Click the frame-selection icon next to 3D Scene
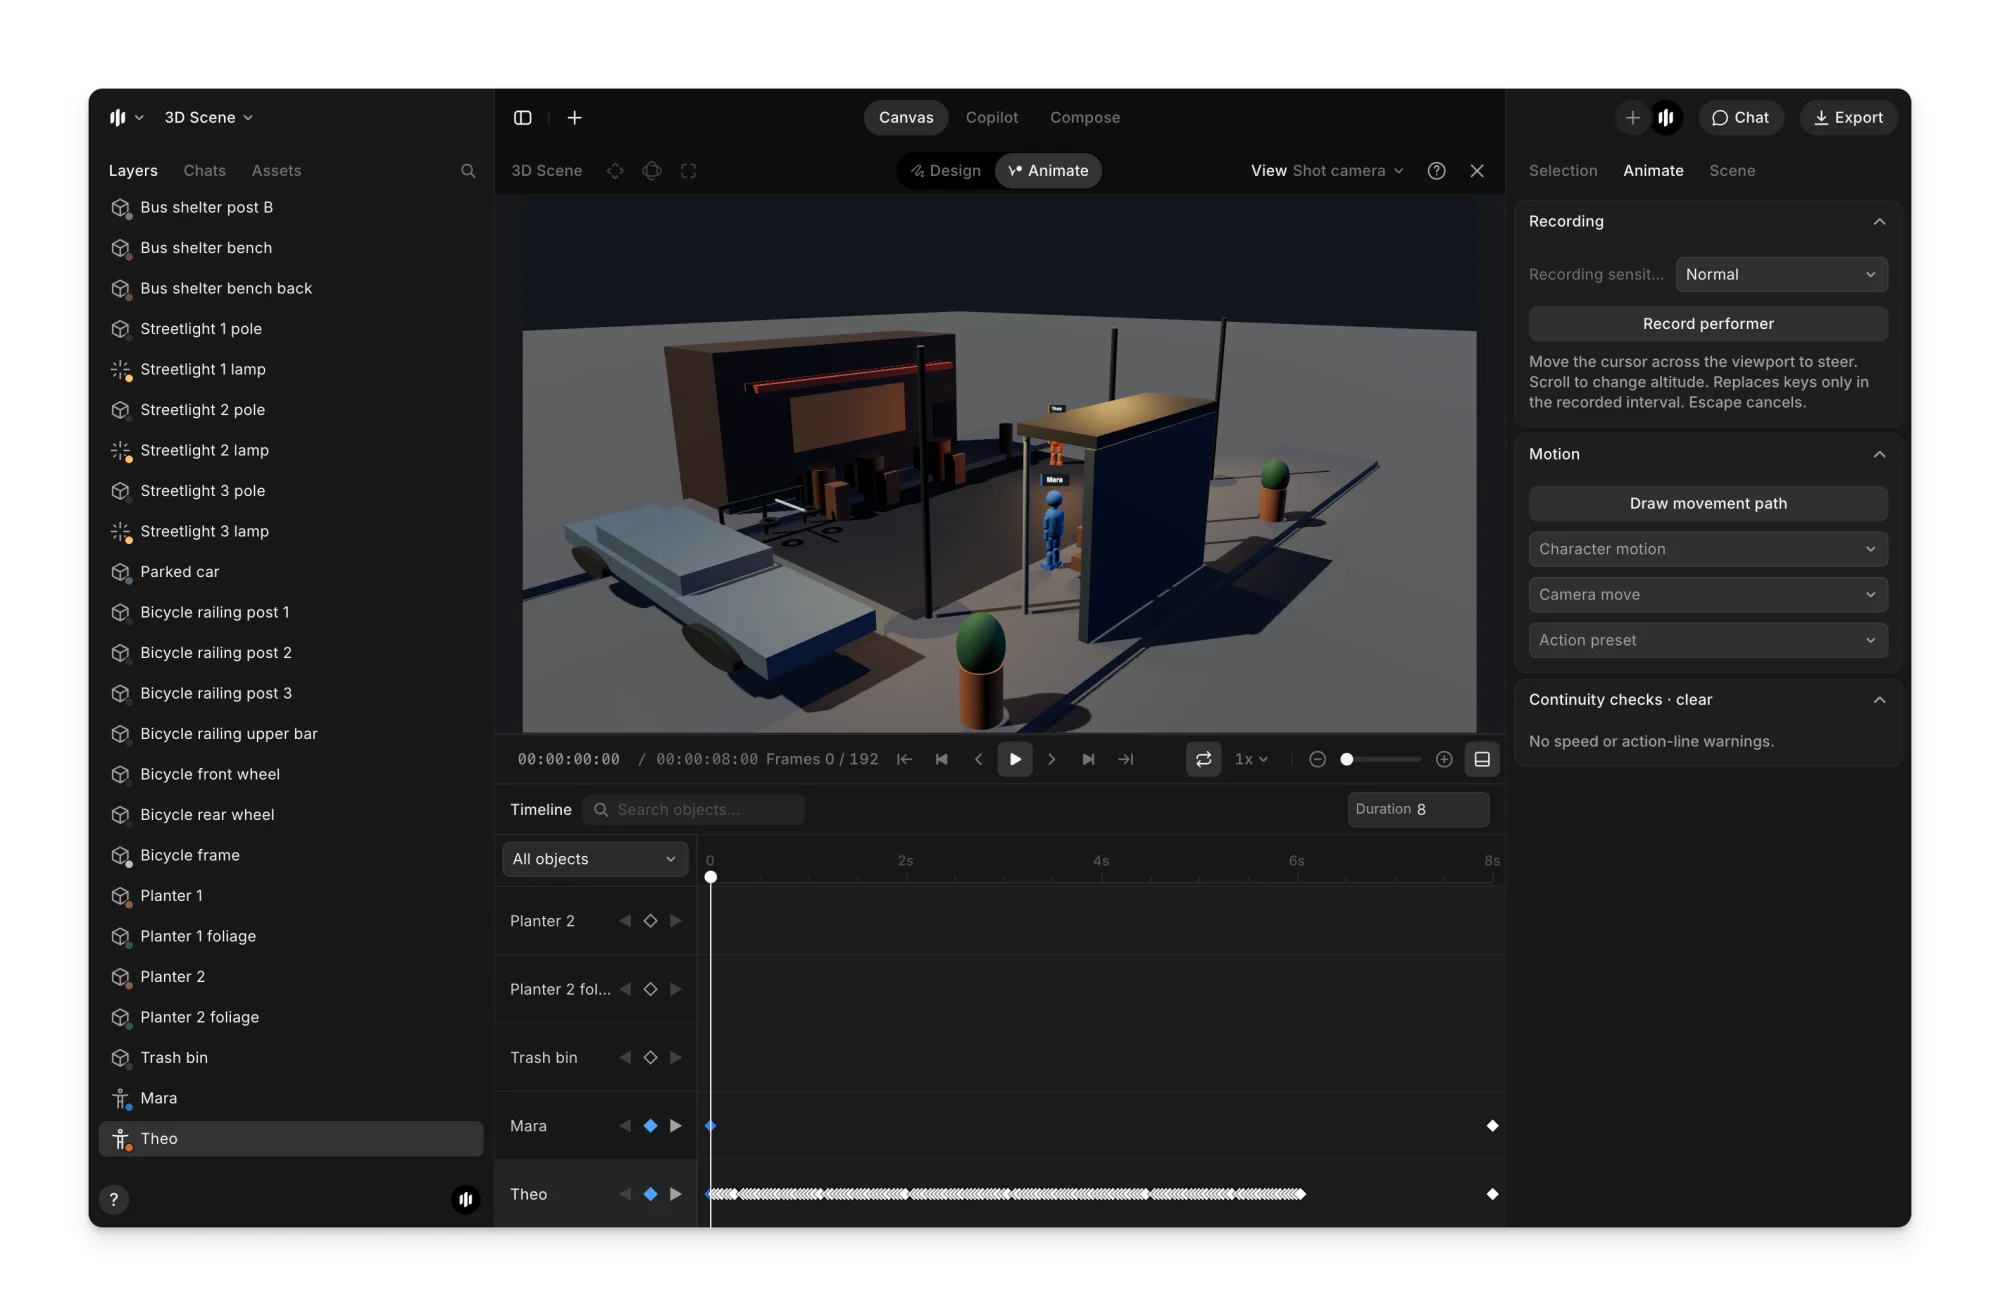 688,171
